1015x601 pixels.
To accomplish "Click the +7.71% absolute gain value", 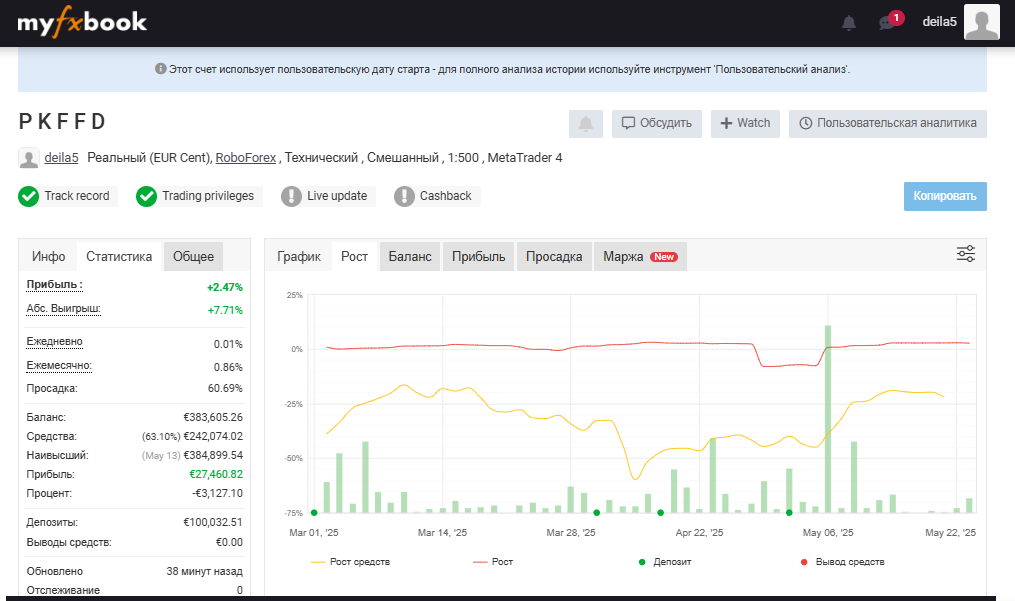I will coord(225,310).
